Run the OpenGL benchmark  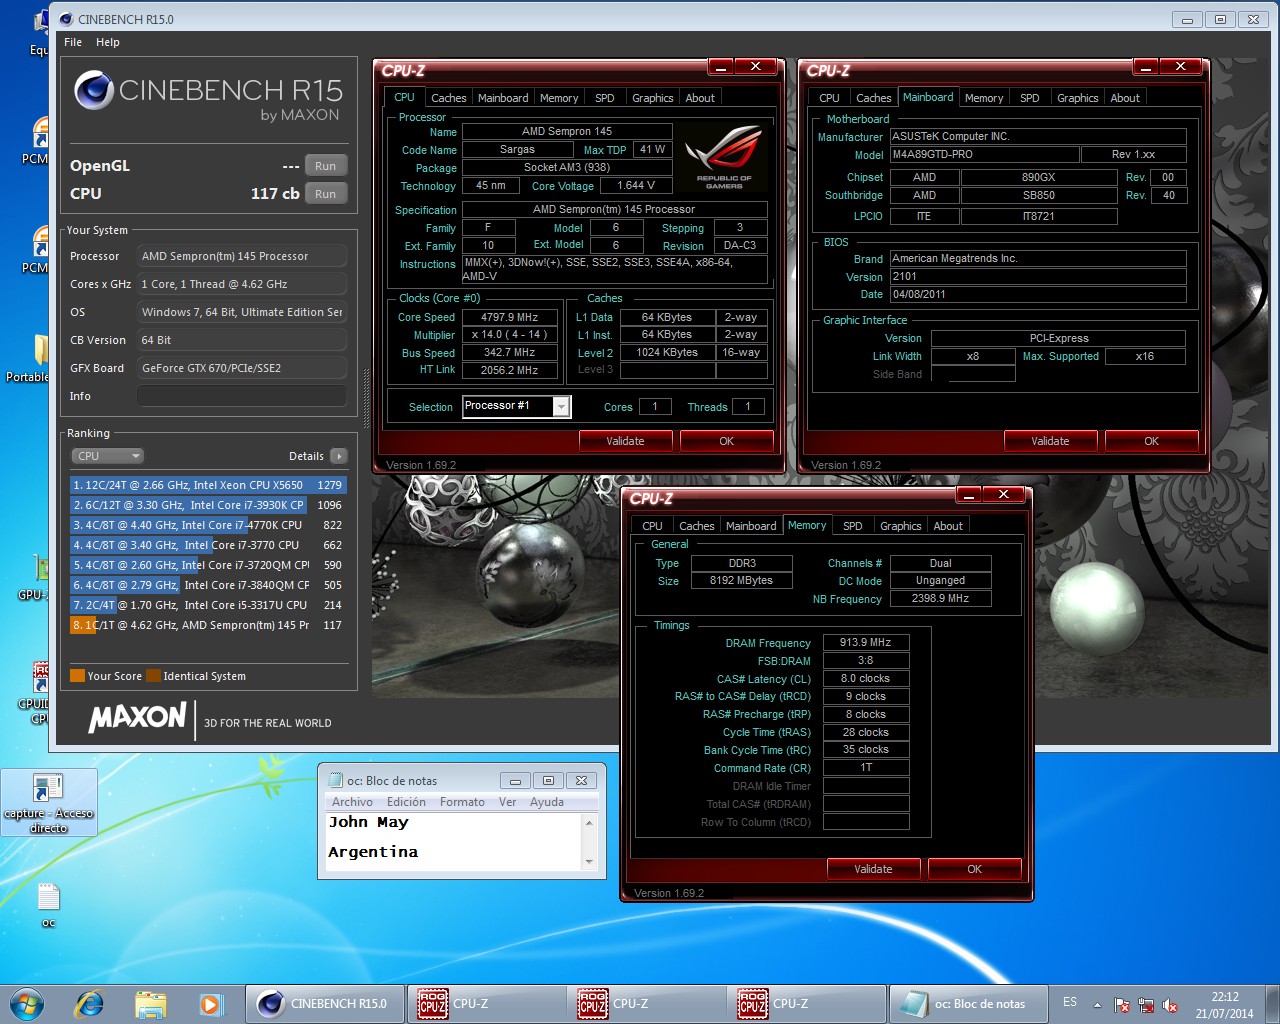[x=326, y=166]
